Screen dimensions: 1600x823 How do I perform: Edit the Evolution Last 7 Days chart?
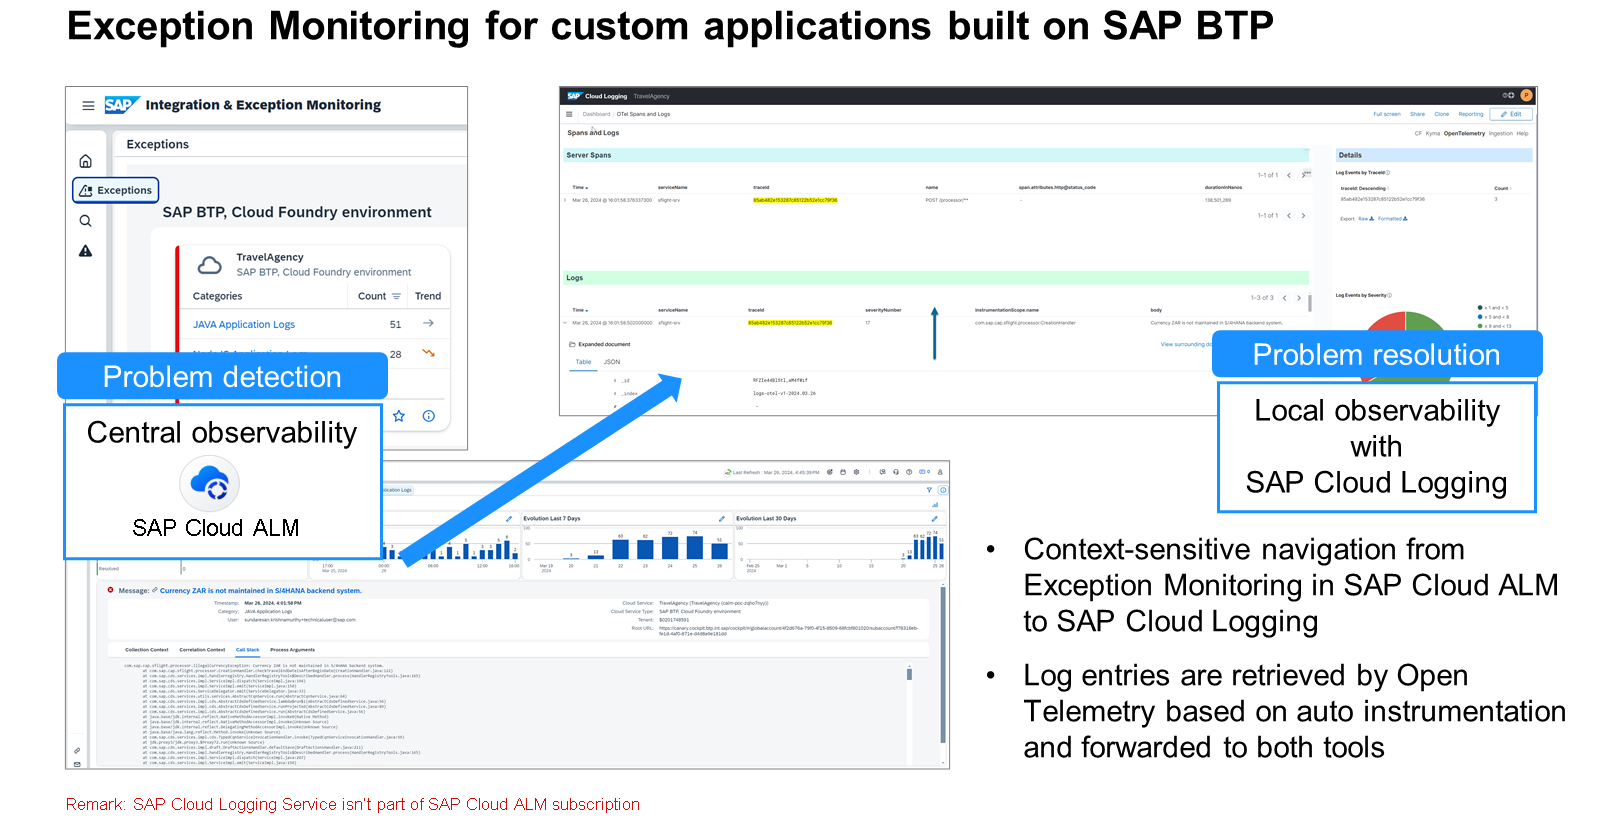point(722,518)
